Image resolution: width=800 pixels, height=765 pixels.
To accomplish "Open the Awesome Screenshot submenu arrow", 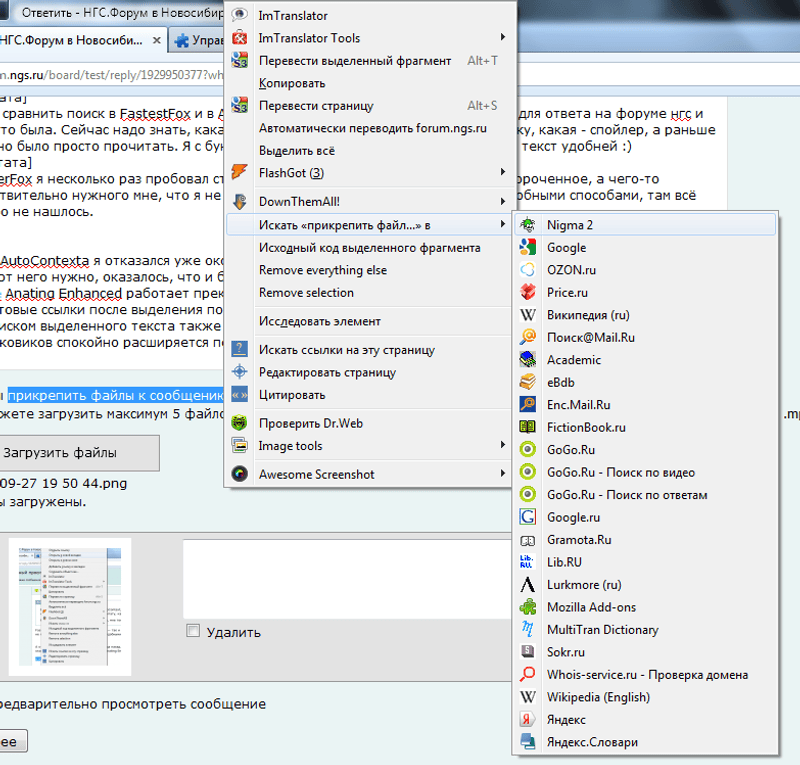I will click(x=502, y=474).
